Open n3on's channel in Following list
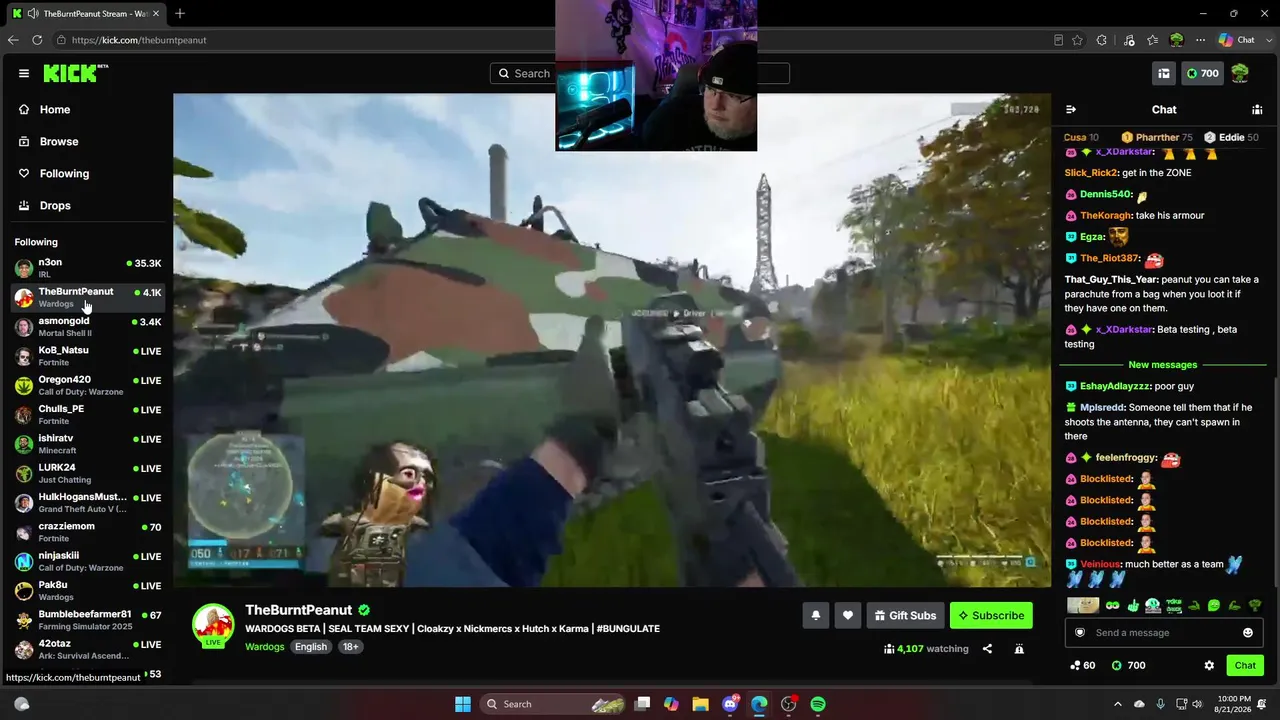 tap(88, 268)
